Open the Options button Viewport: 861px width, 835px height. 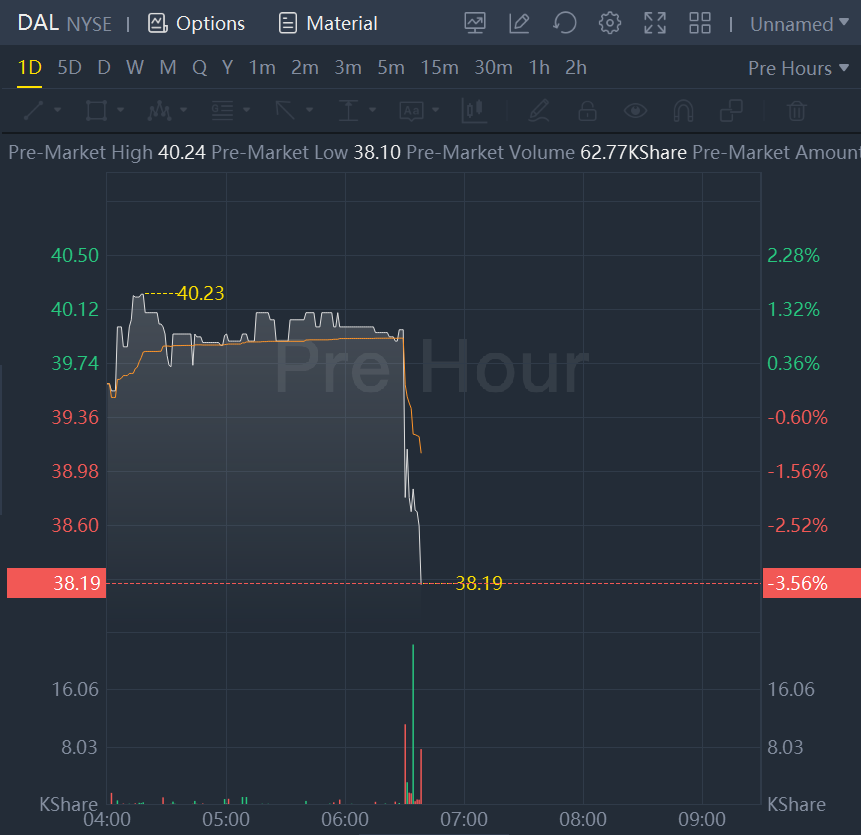click(x=196, y=23)
